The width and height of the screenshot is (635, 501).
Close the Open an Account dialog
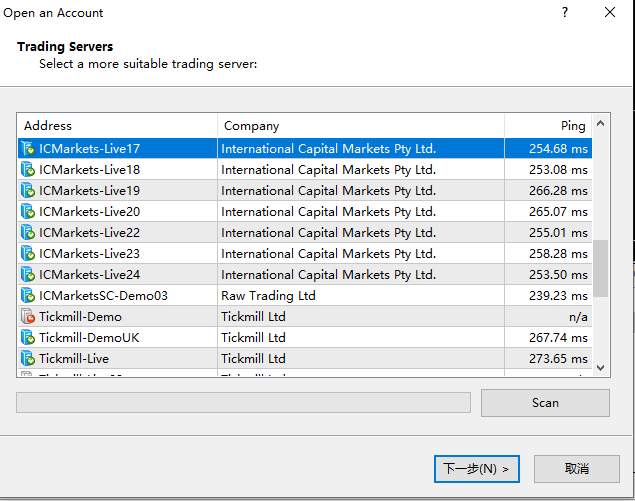(610, 13)
